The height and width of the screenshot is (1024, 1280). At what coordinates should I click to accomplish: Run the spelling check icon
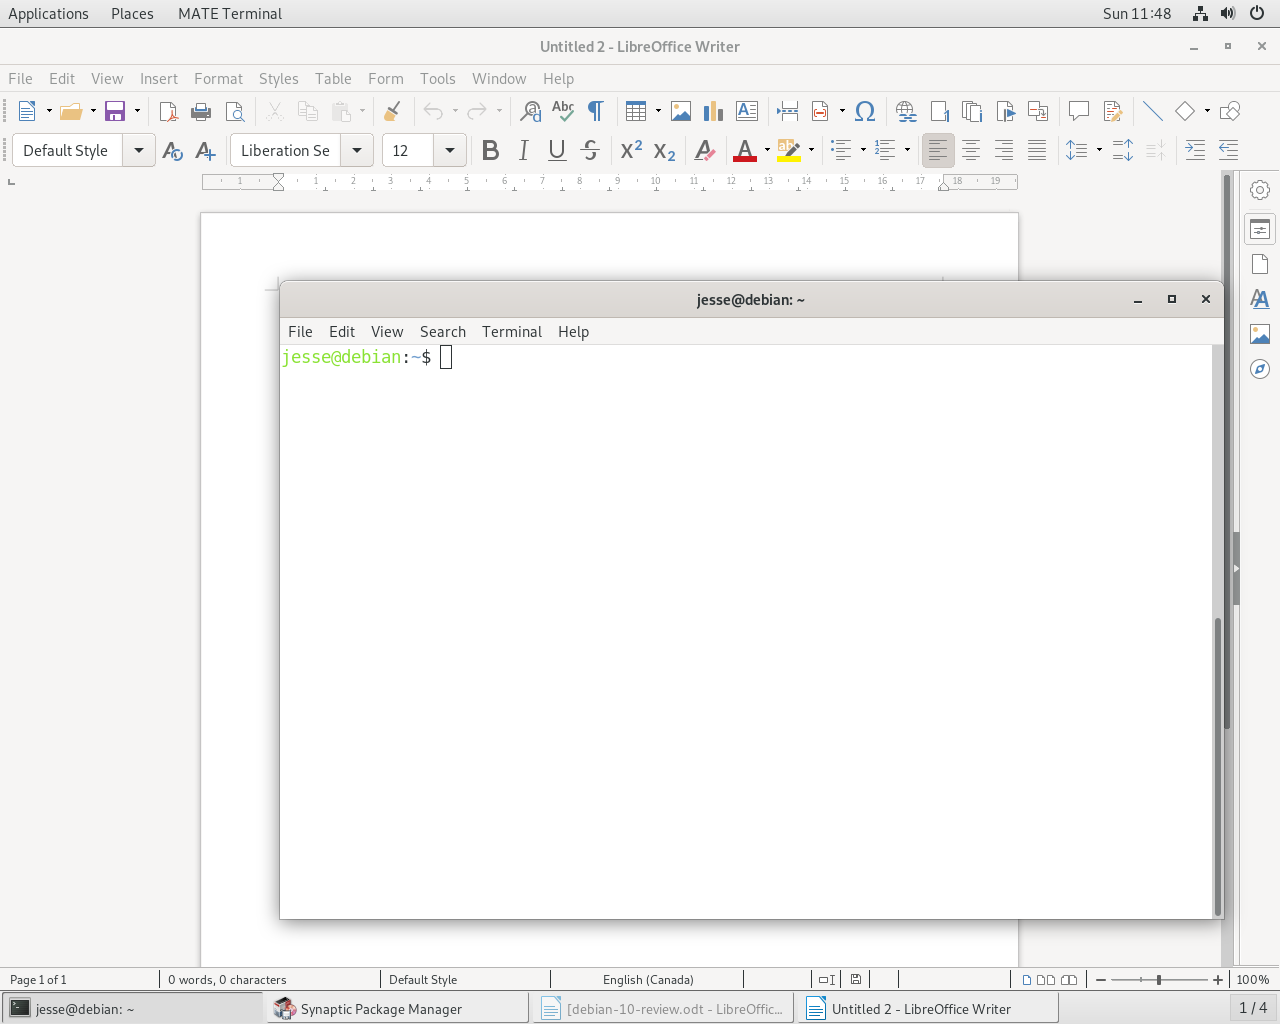tap(563, 111)
